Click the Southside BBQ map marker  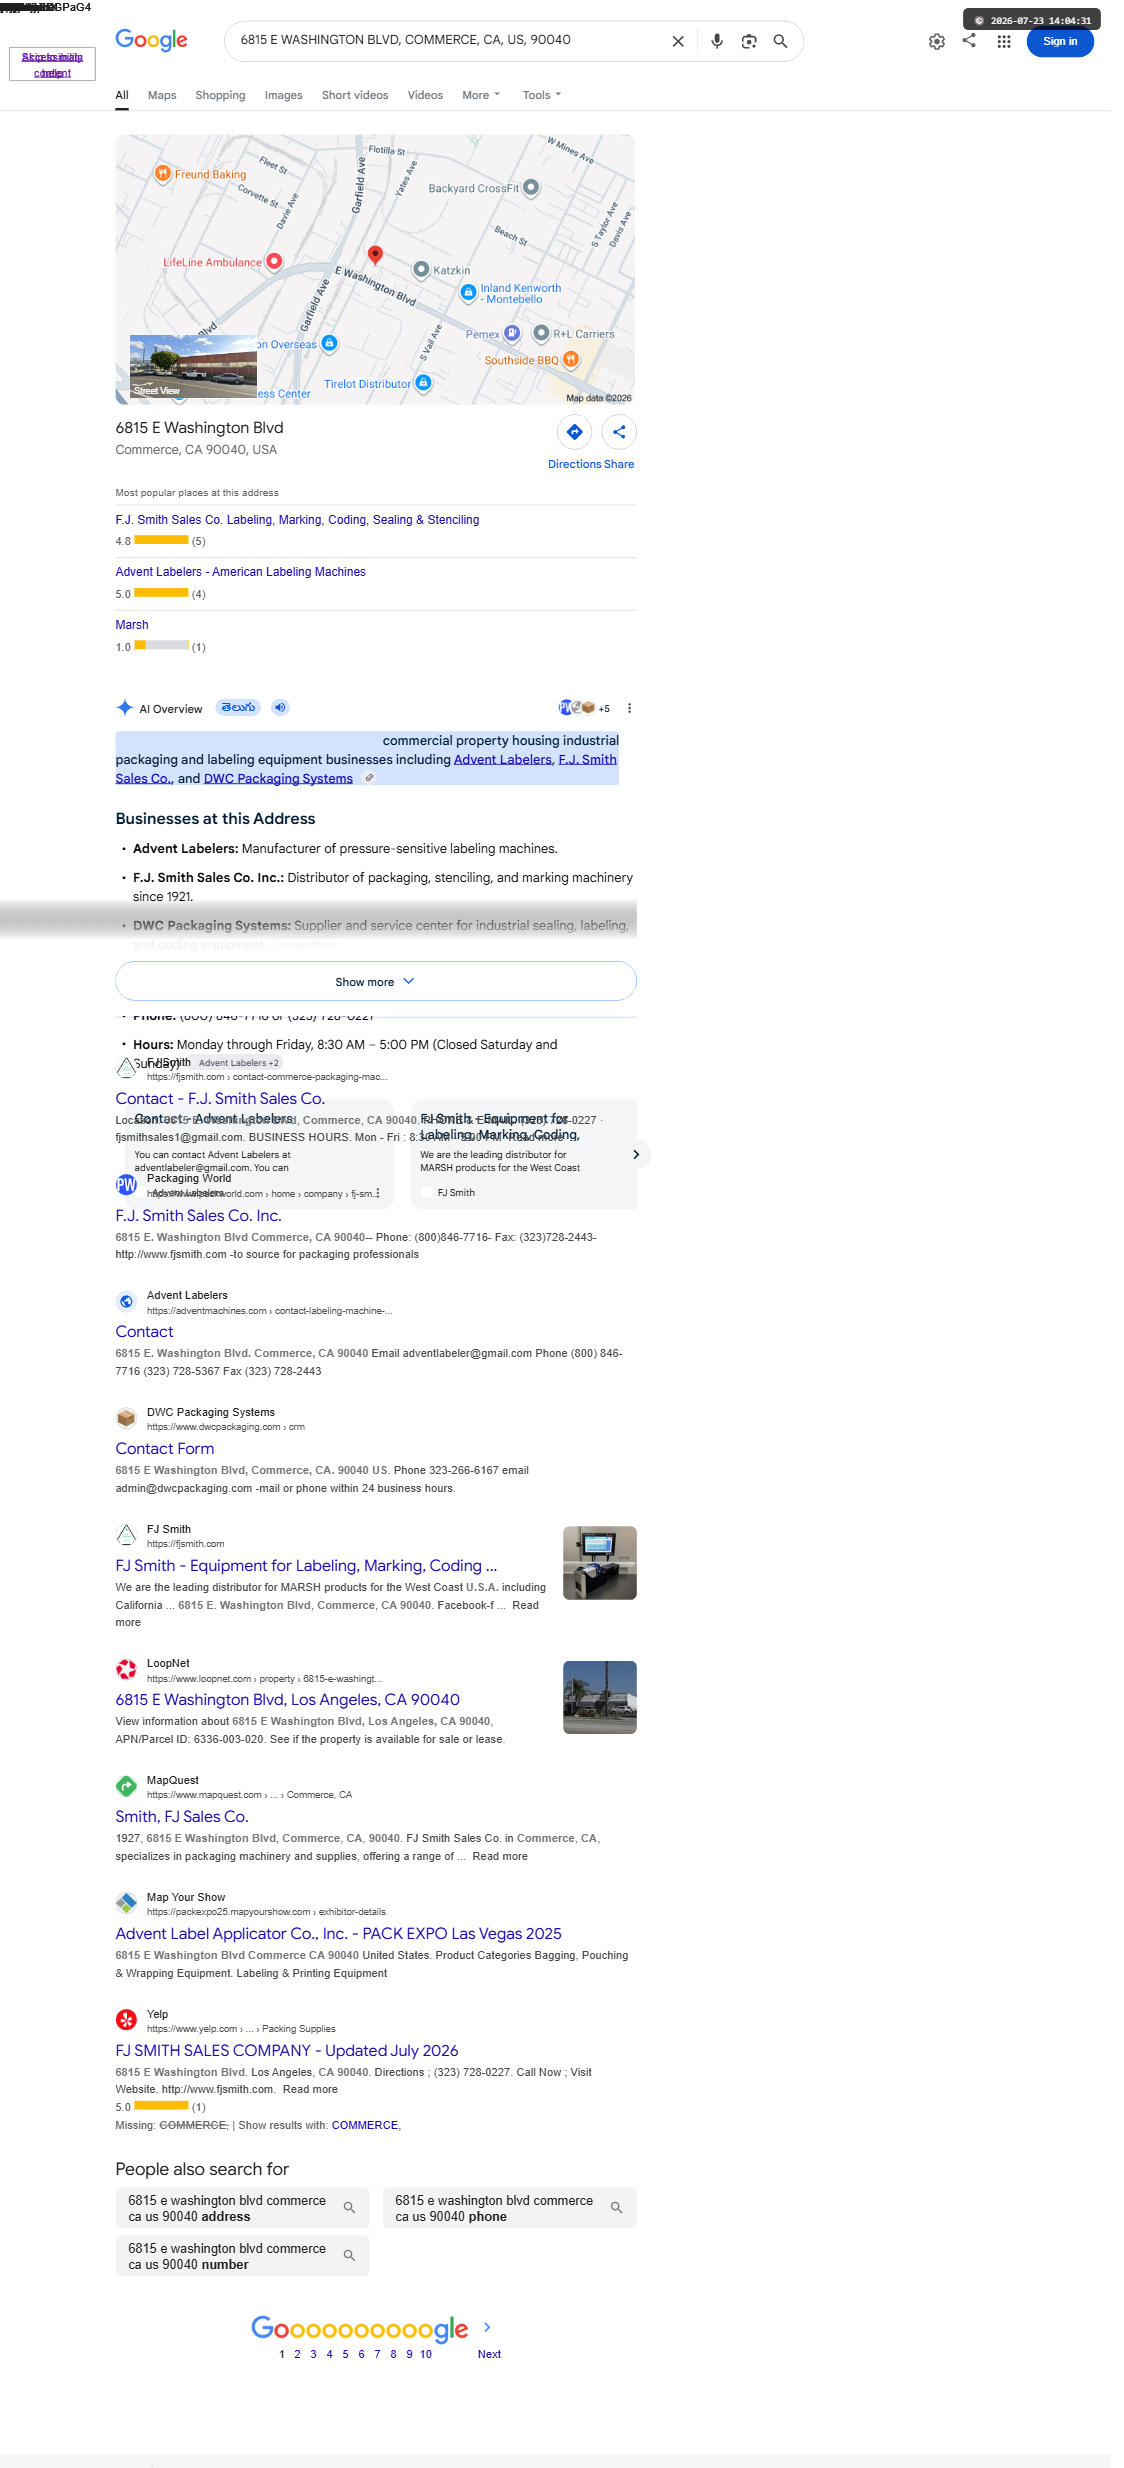click(571, 359)
